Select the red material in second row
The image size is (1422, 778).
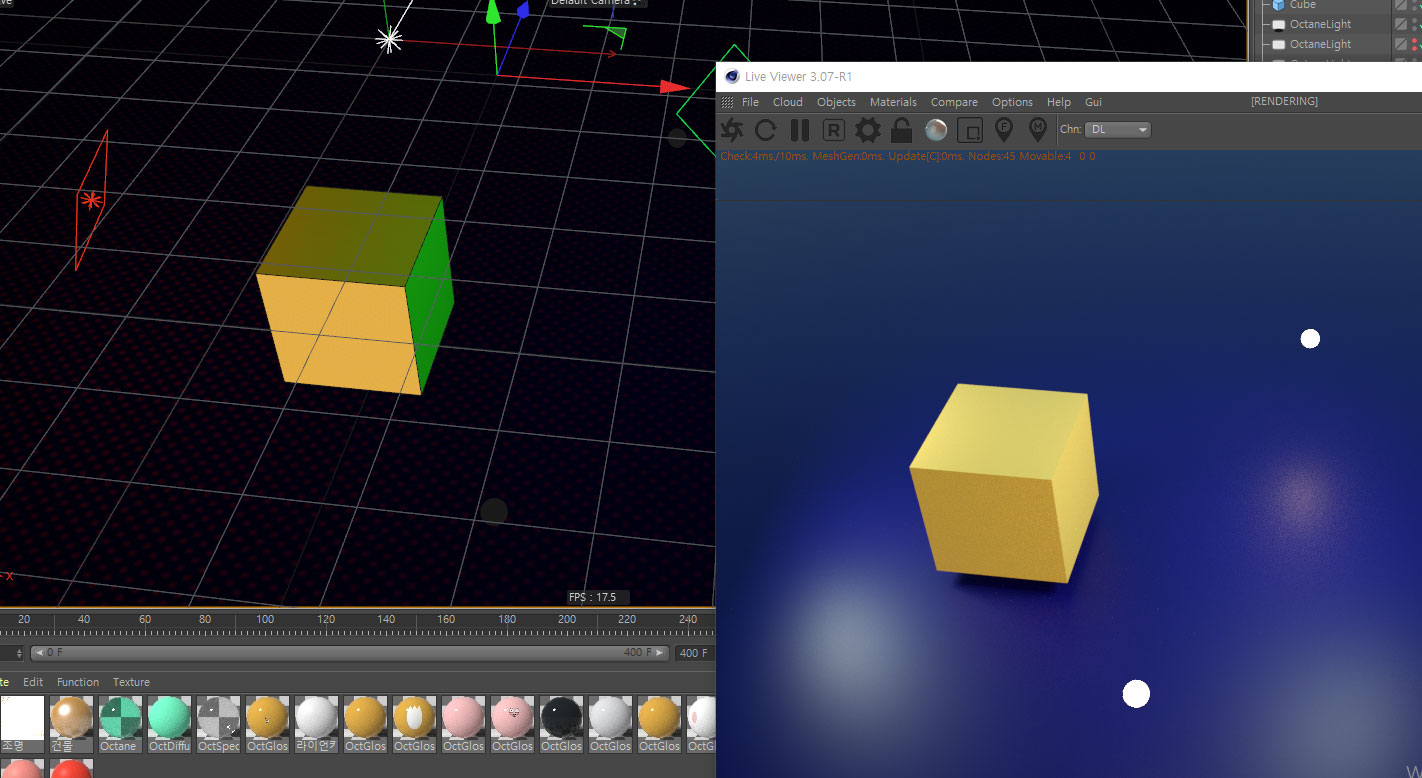[x=71, y=768]
